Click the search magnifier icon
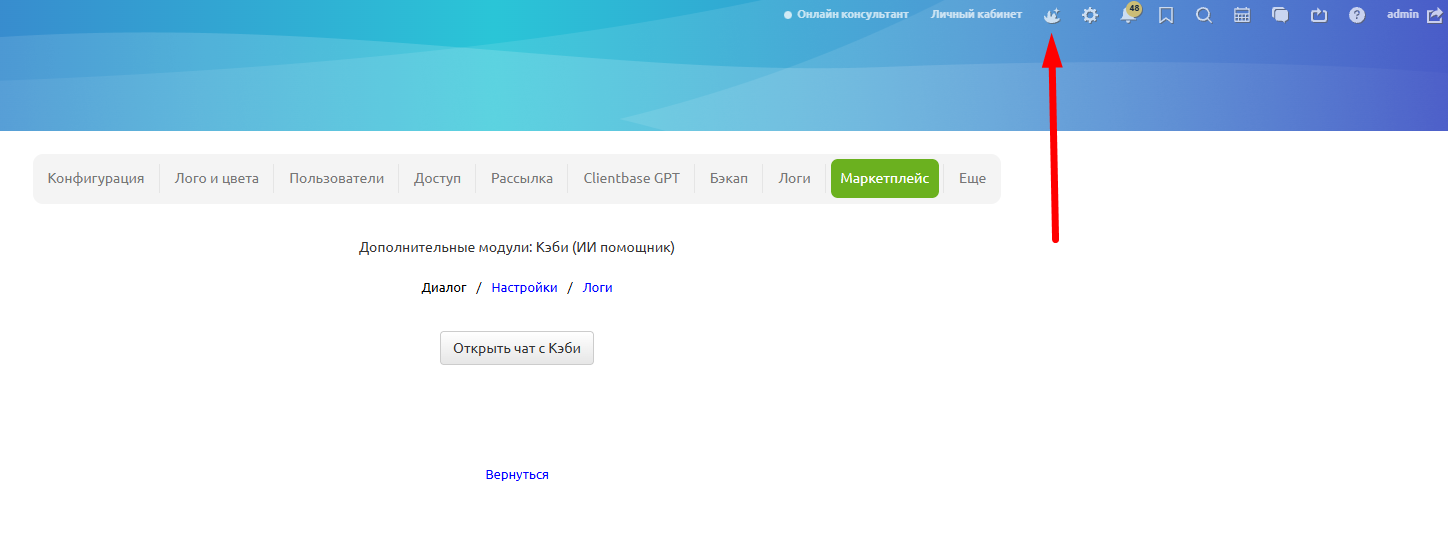This screenshot has height=552, width=1448. (x=1204, y=15)
